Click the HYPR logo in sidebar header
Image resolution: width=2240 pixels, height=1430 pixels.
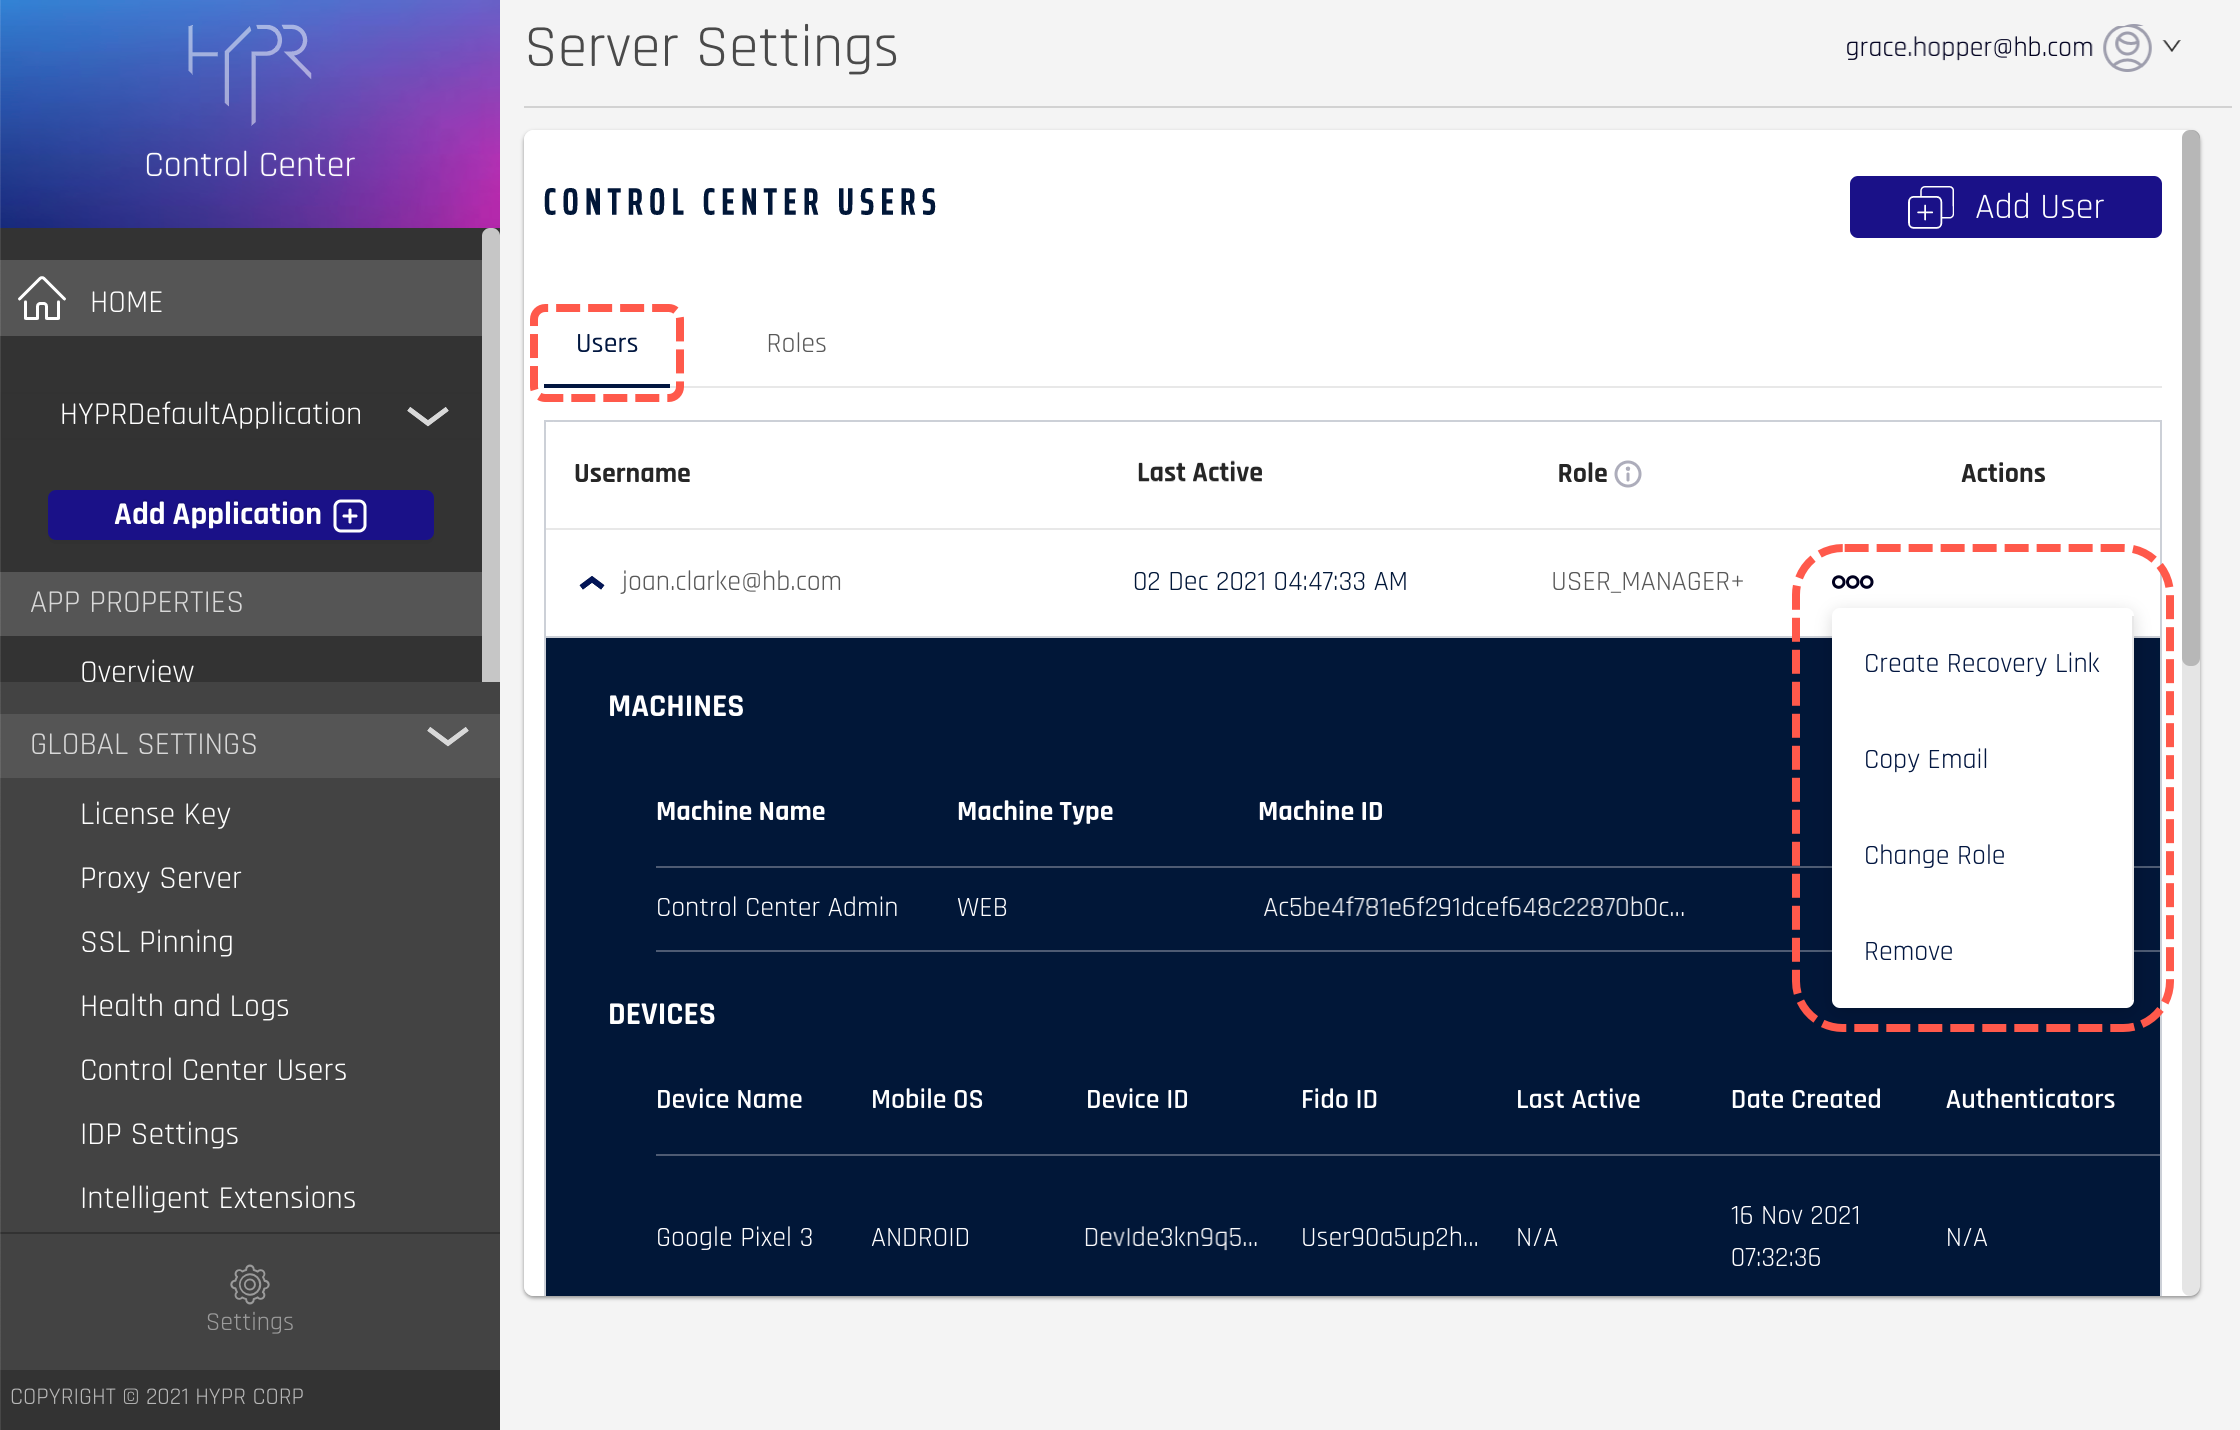(x=250, y=72)
